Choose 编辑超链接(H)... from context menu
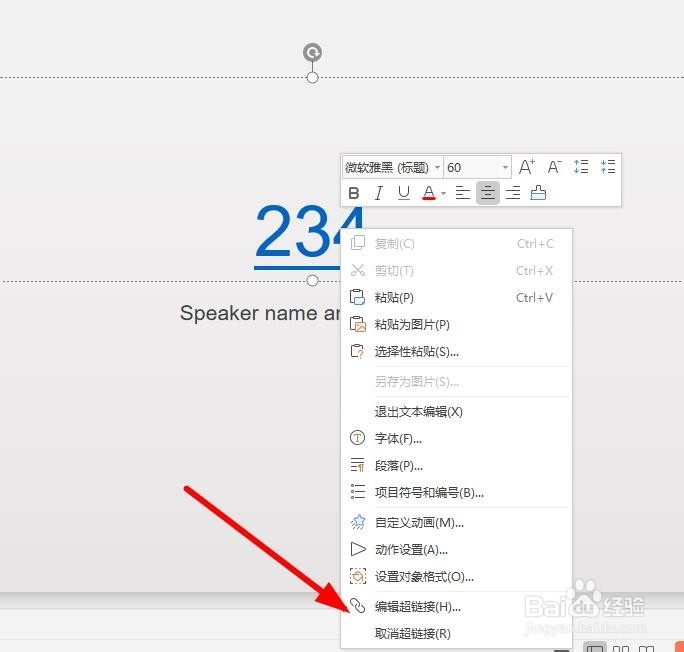 tap(456, 606)
